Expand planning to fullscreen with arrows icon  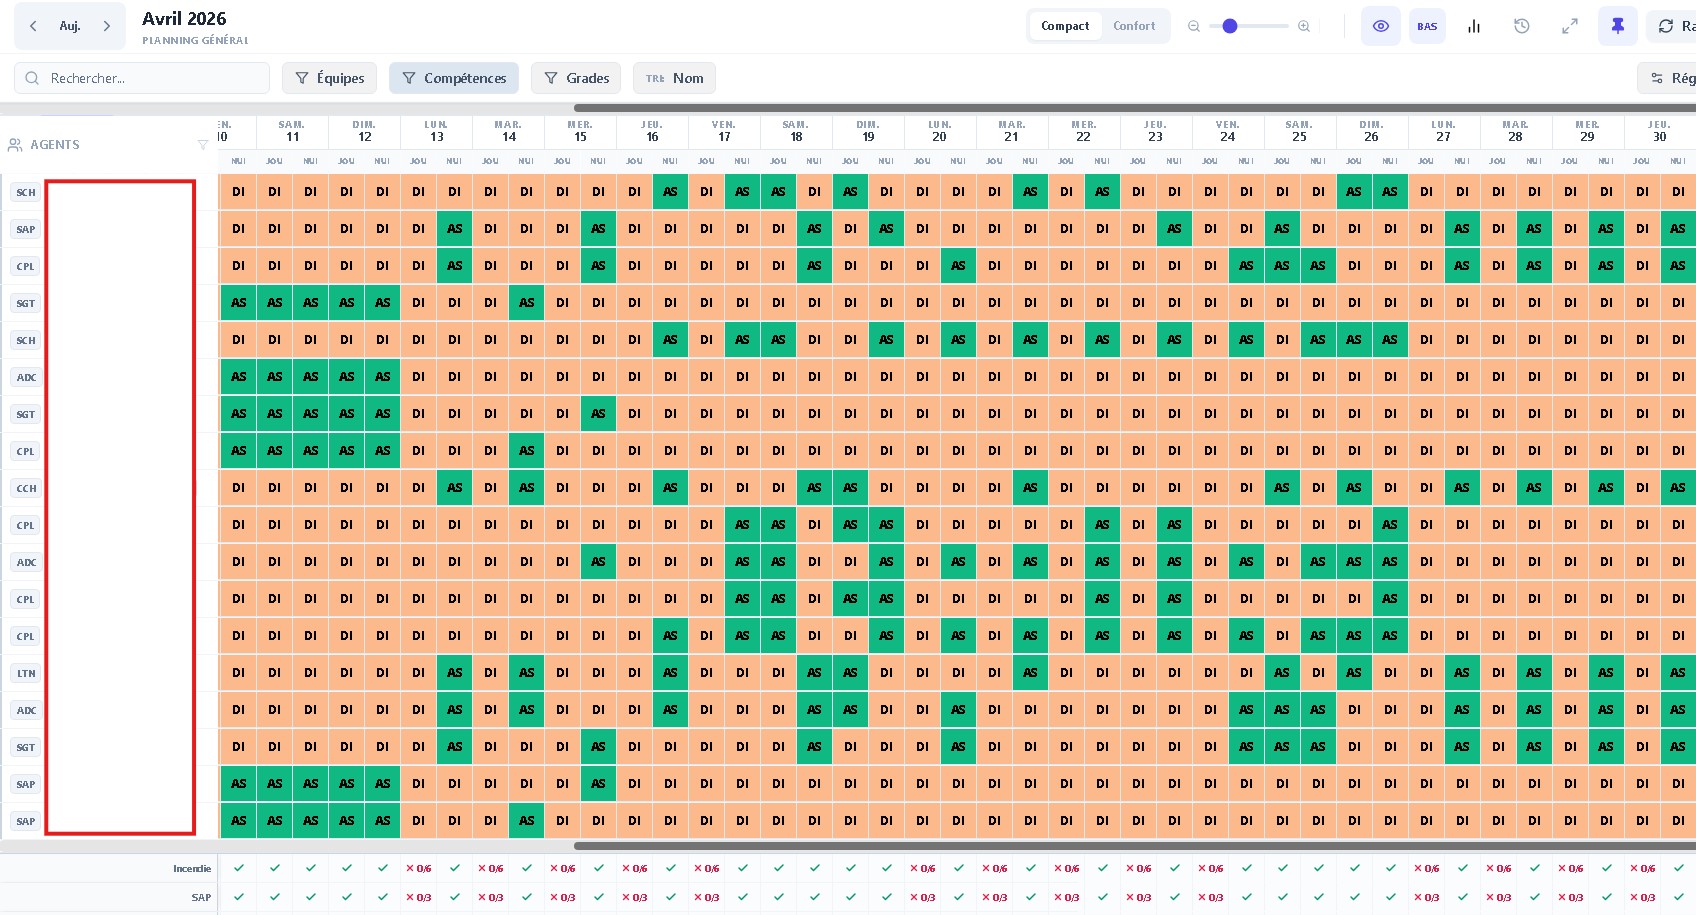click(x=1570, y=26)
